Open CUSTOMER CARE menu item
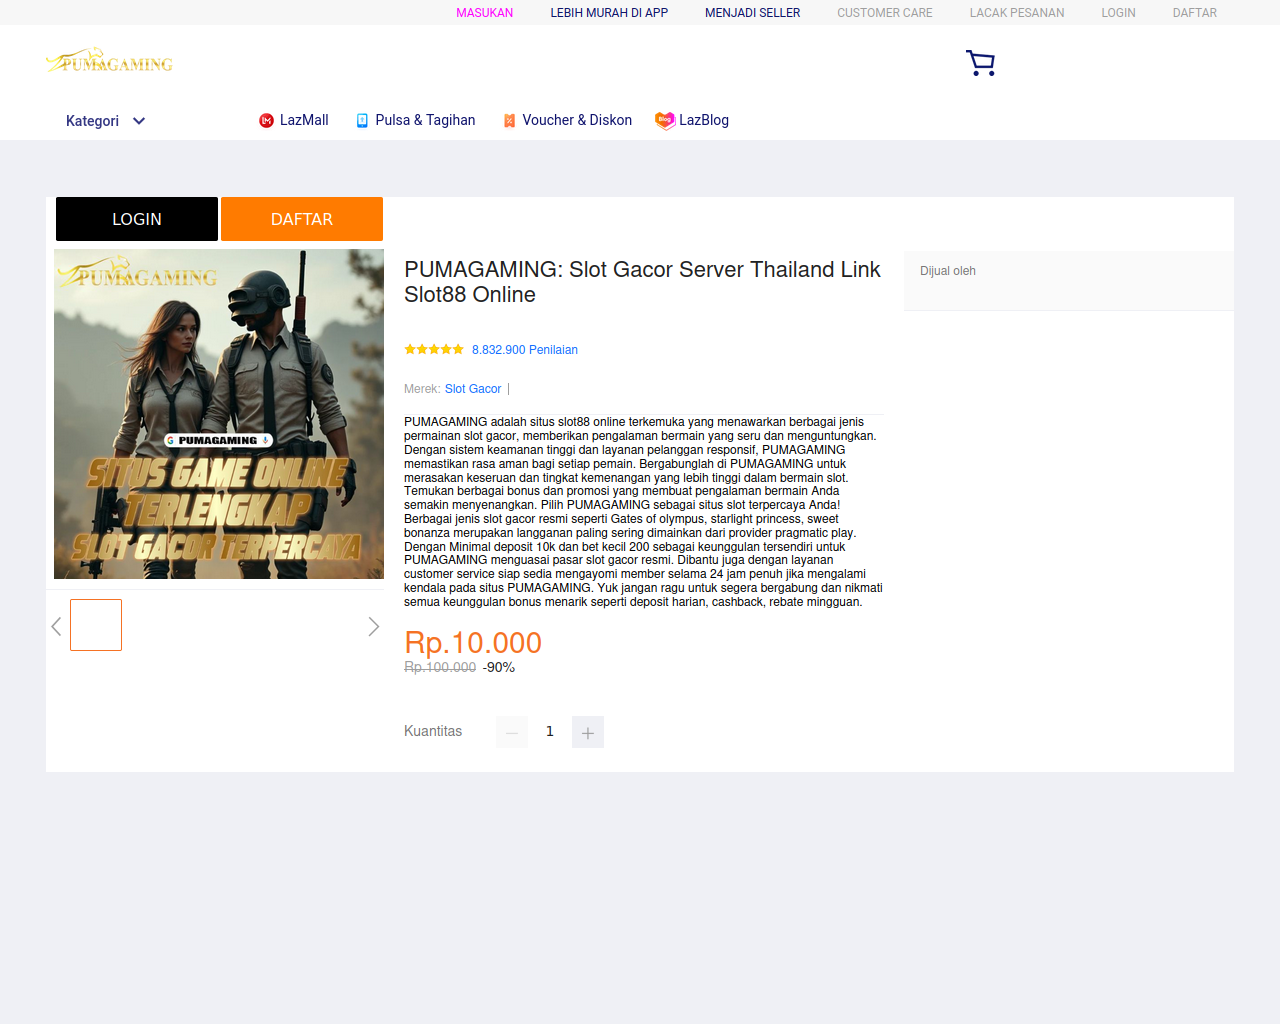The image size is (1280, 1024). click(x=885, y=13)
